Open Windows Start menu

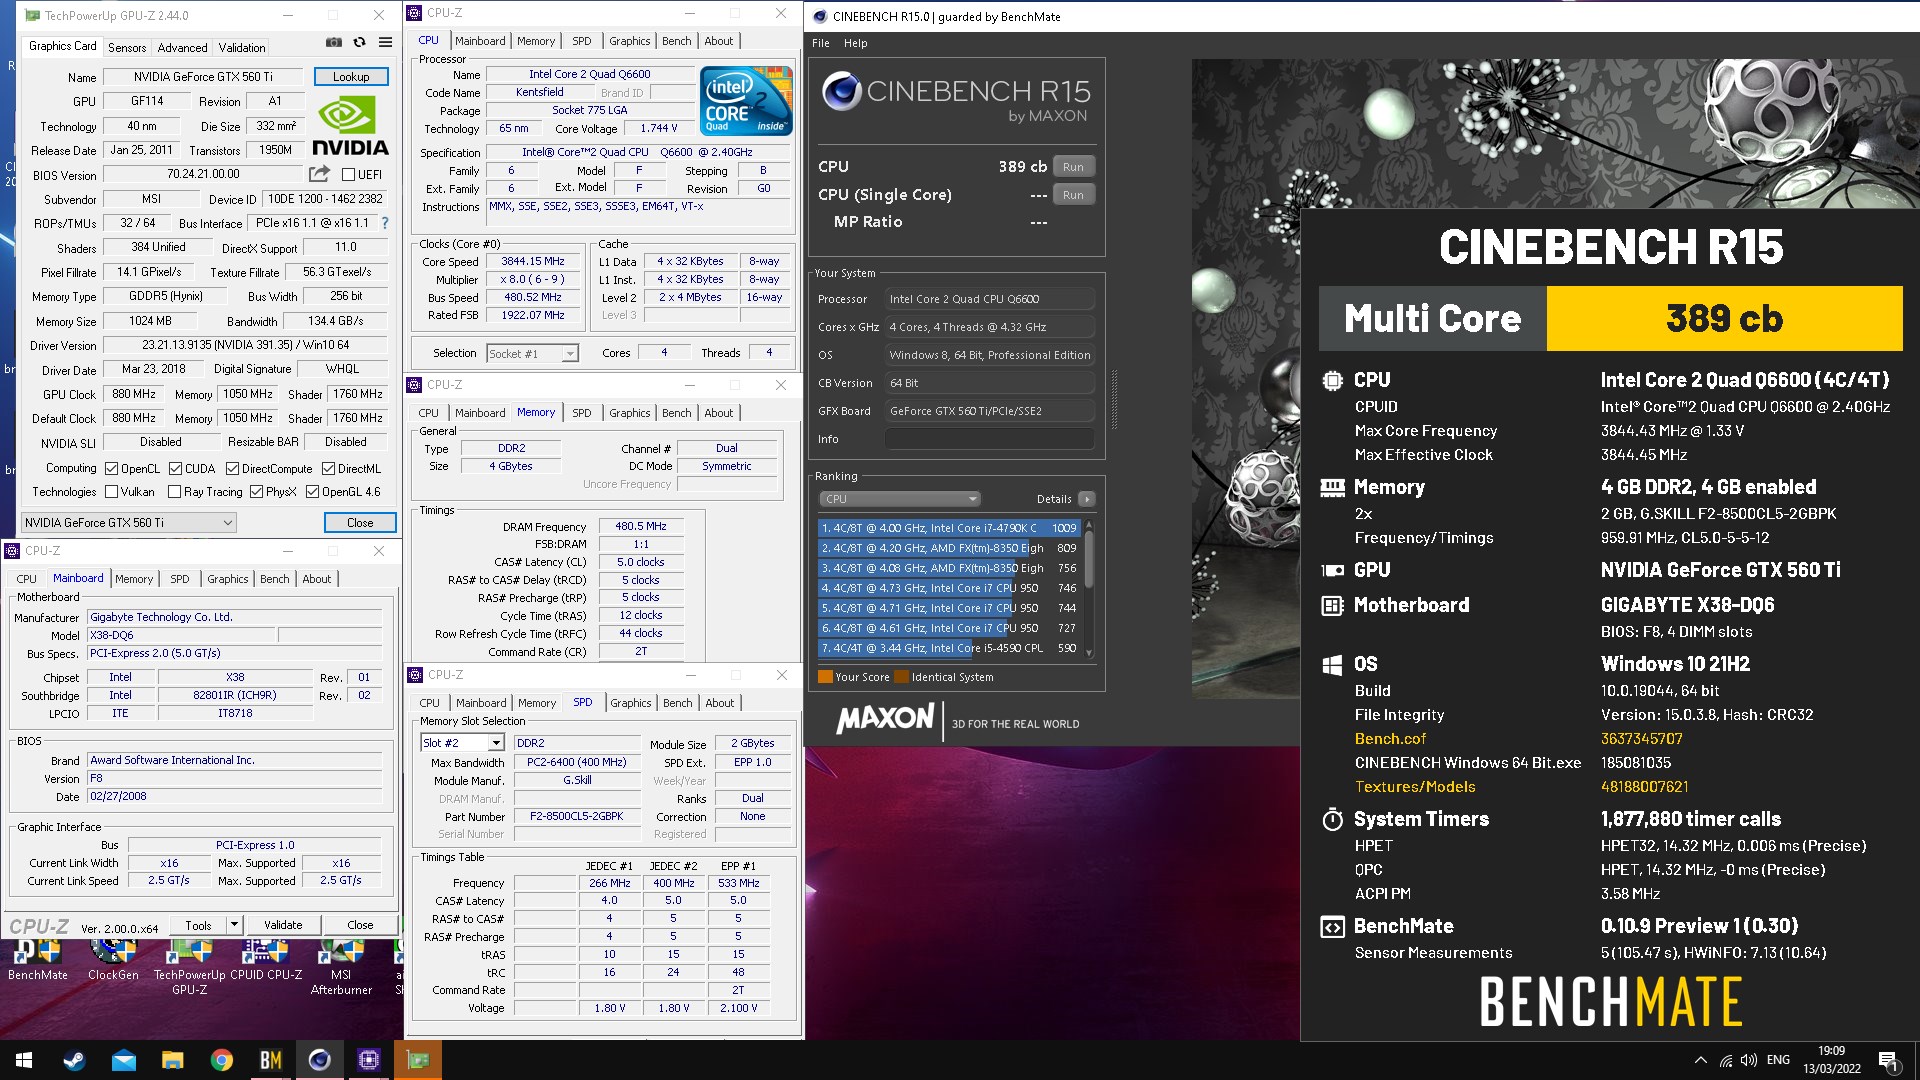click(x=24, y=1060)
